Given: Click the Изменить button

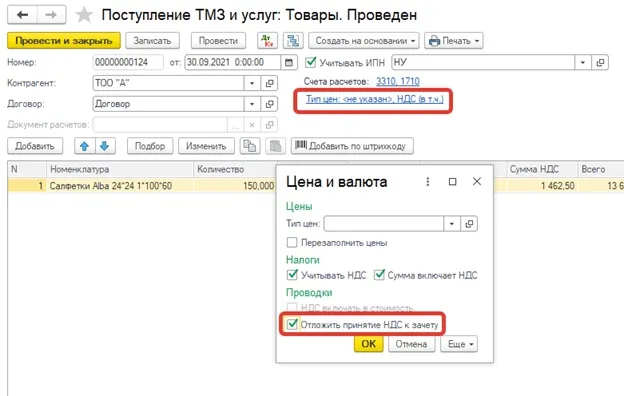Looking at the screenshot, I should (206, 146).
